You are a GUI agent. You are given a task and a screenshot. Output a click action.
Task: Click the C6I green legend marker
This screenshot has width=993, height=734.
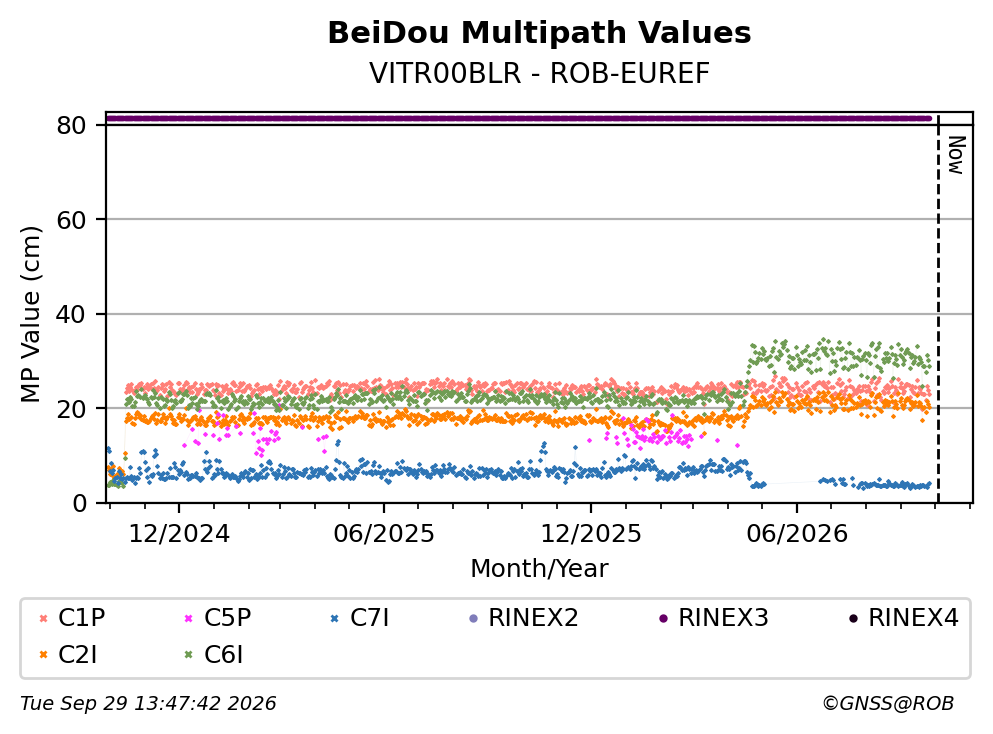pyautogui.click(x=188, y=655)
